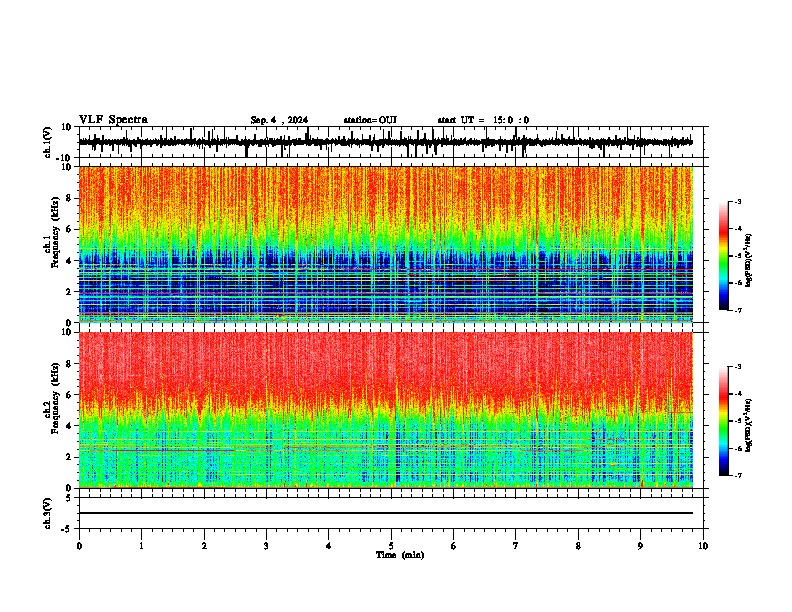Click the "ch.1(V)" waveform axis label

coord(48,142)
